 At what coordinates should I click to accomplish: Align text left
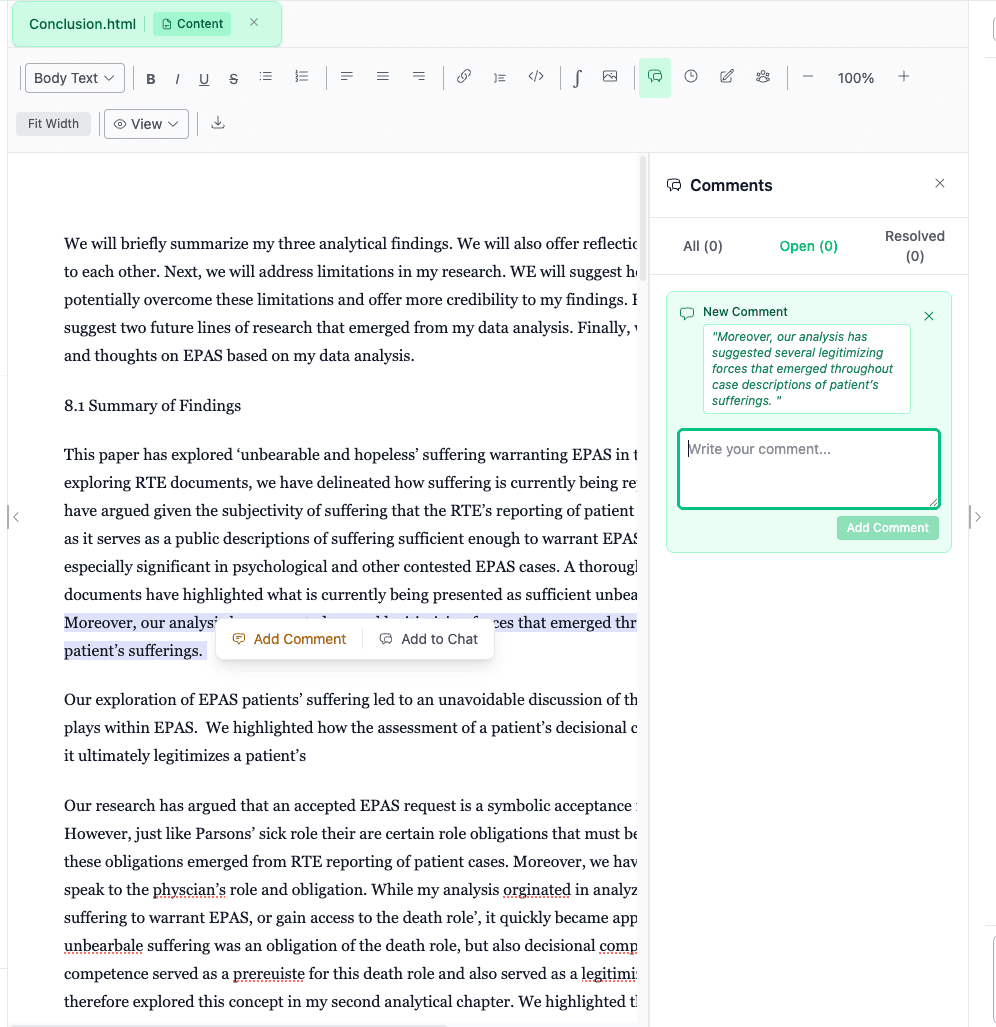[347, 77]
